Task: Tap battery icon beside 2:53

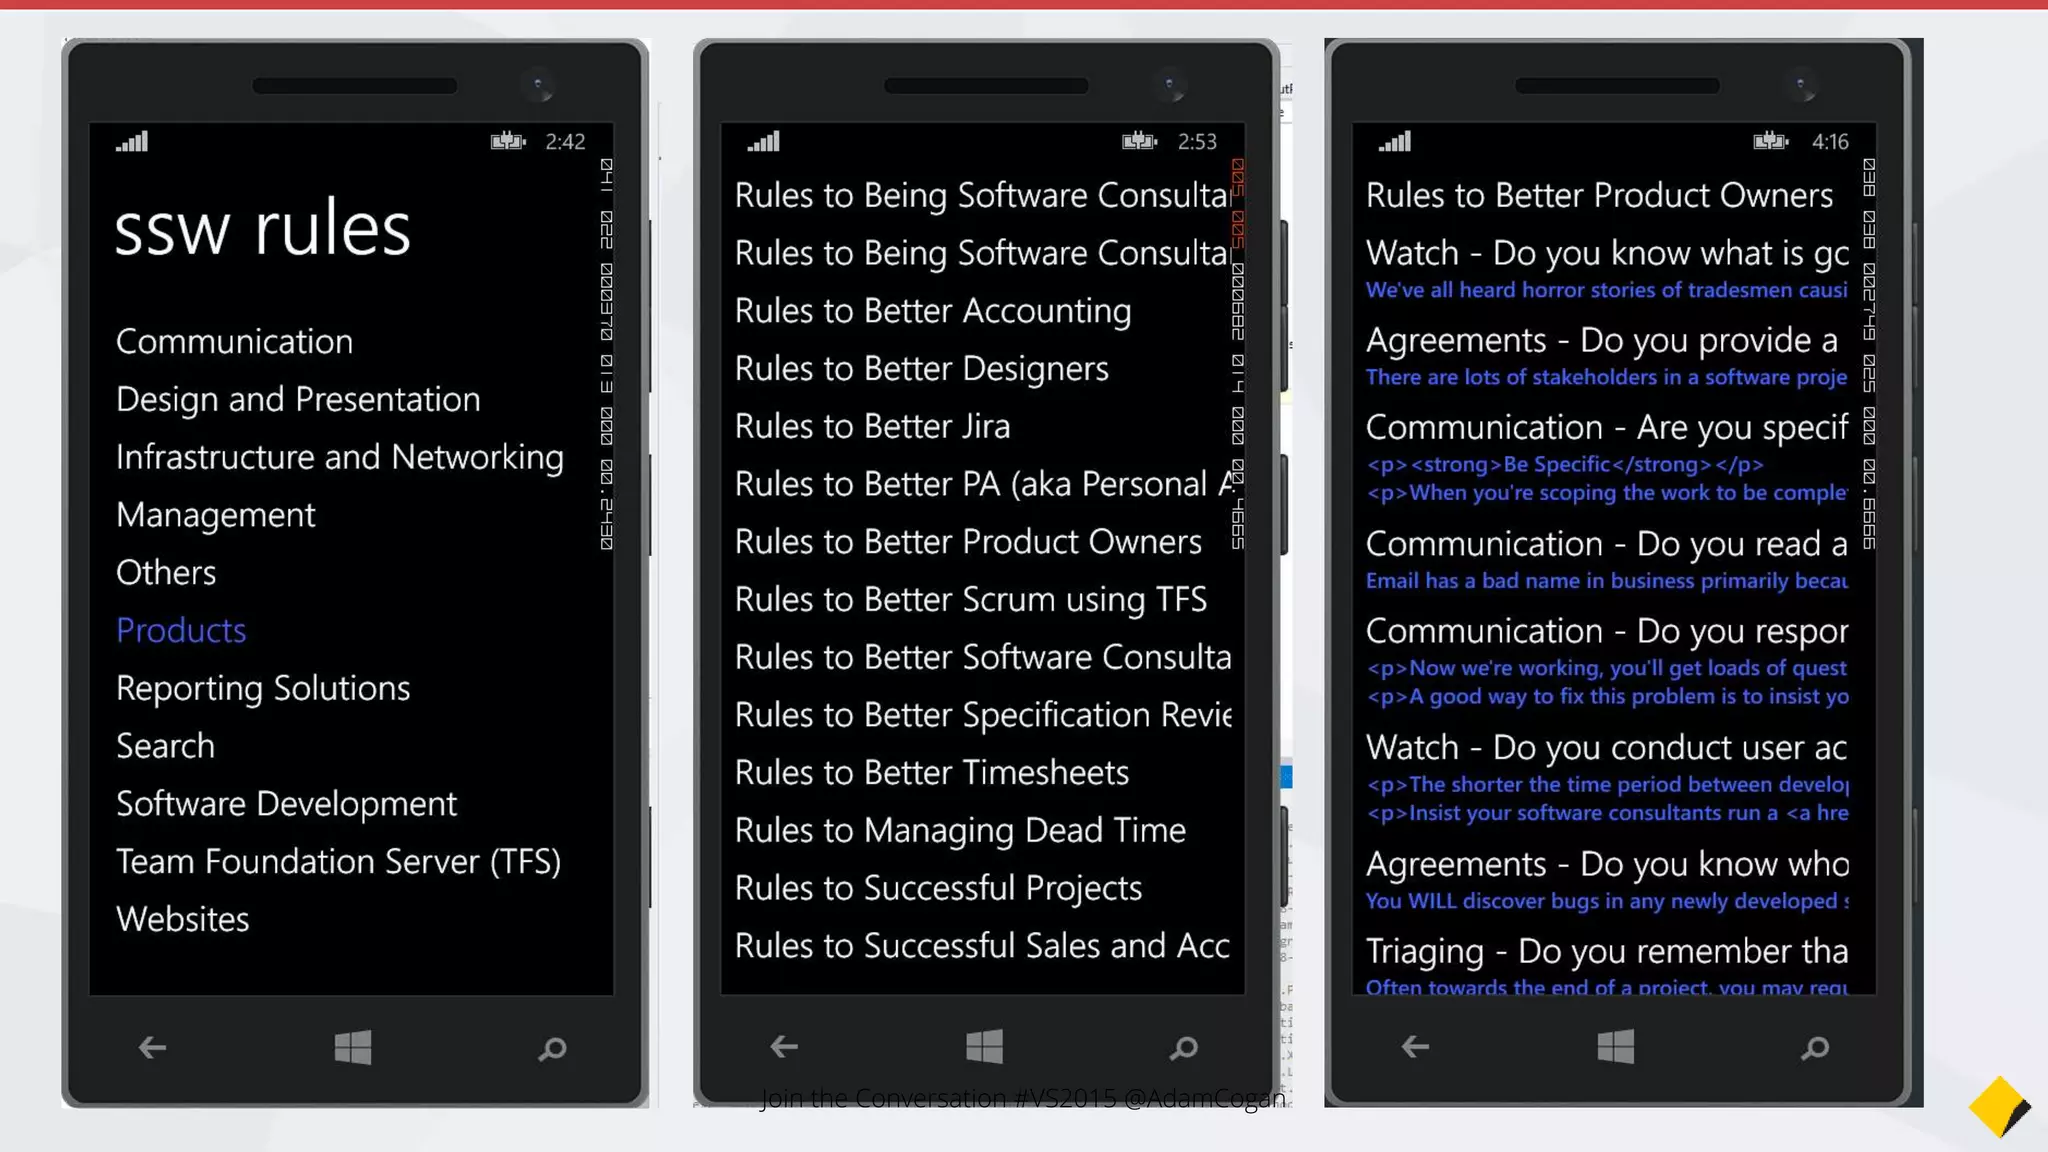Action: 1140,141
